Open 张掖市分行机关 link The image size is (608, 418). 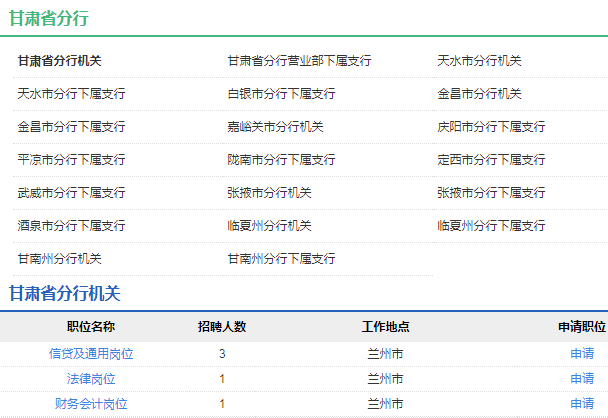coord(269,193)
